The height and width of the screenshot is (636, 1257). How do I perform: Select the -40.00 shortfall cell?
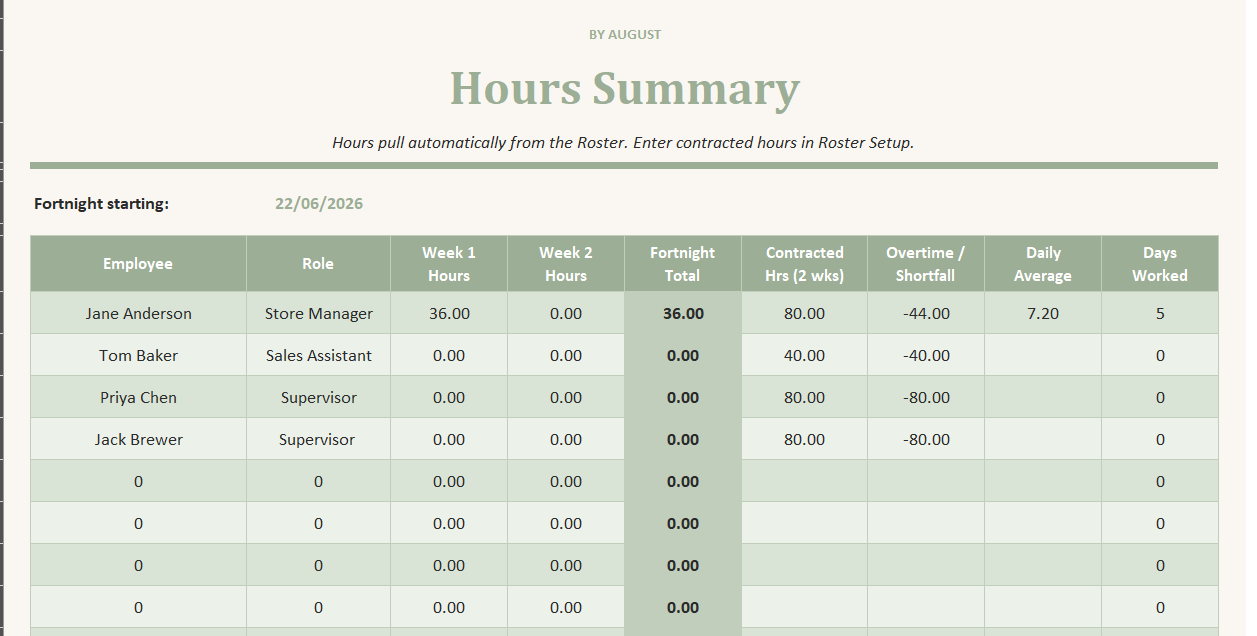pyautogui.click(x=926, y=355)
